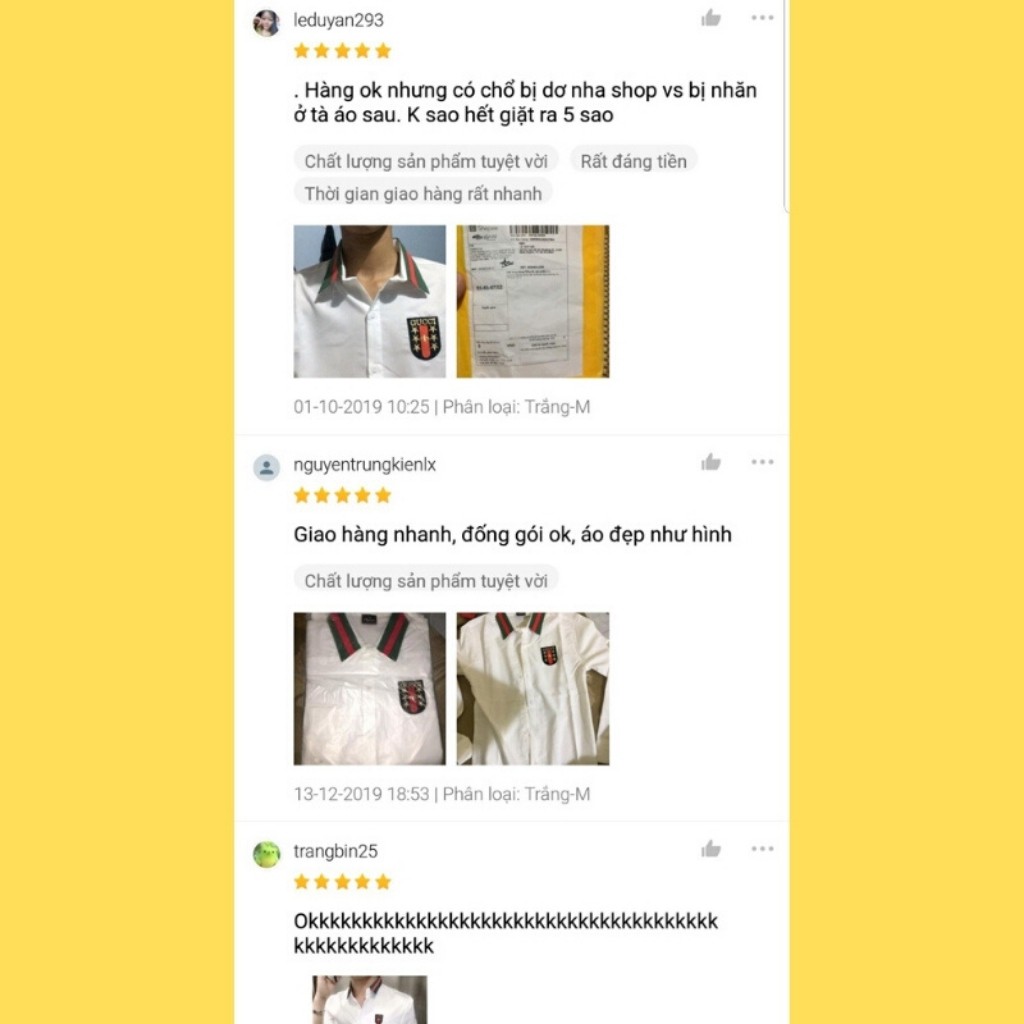Select 'Rất đáng tiền' tag

coord(633,161)
